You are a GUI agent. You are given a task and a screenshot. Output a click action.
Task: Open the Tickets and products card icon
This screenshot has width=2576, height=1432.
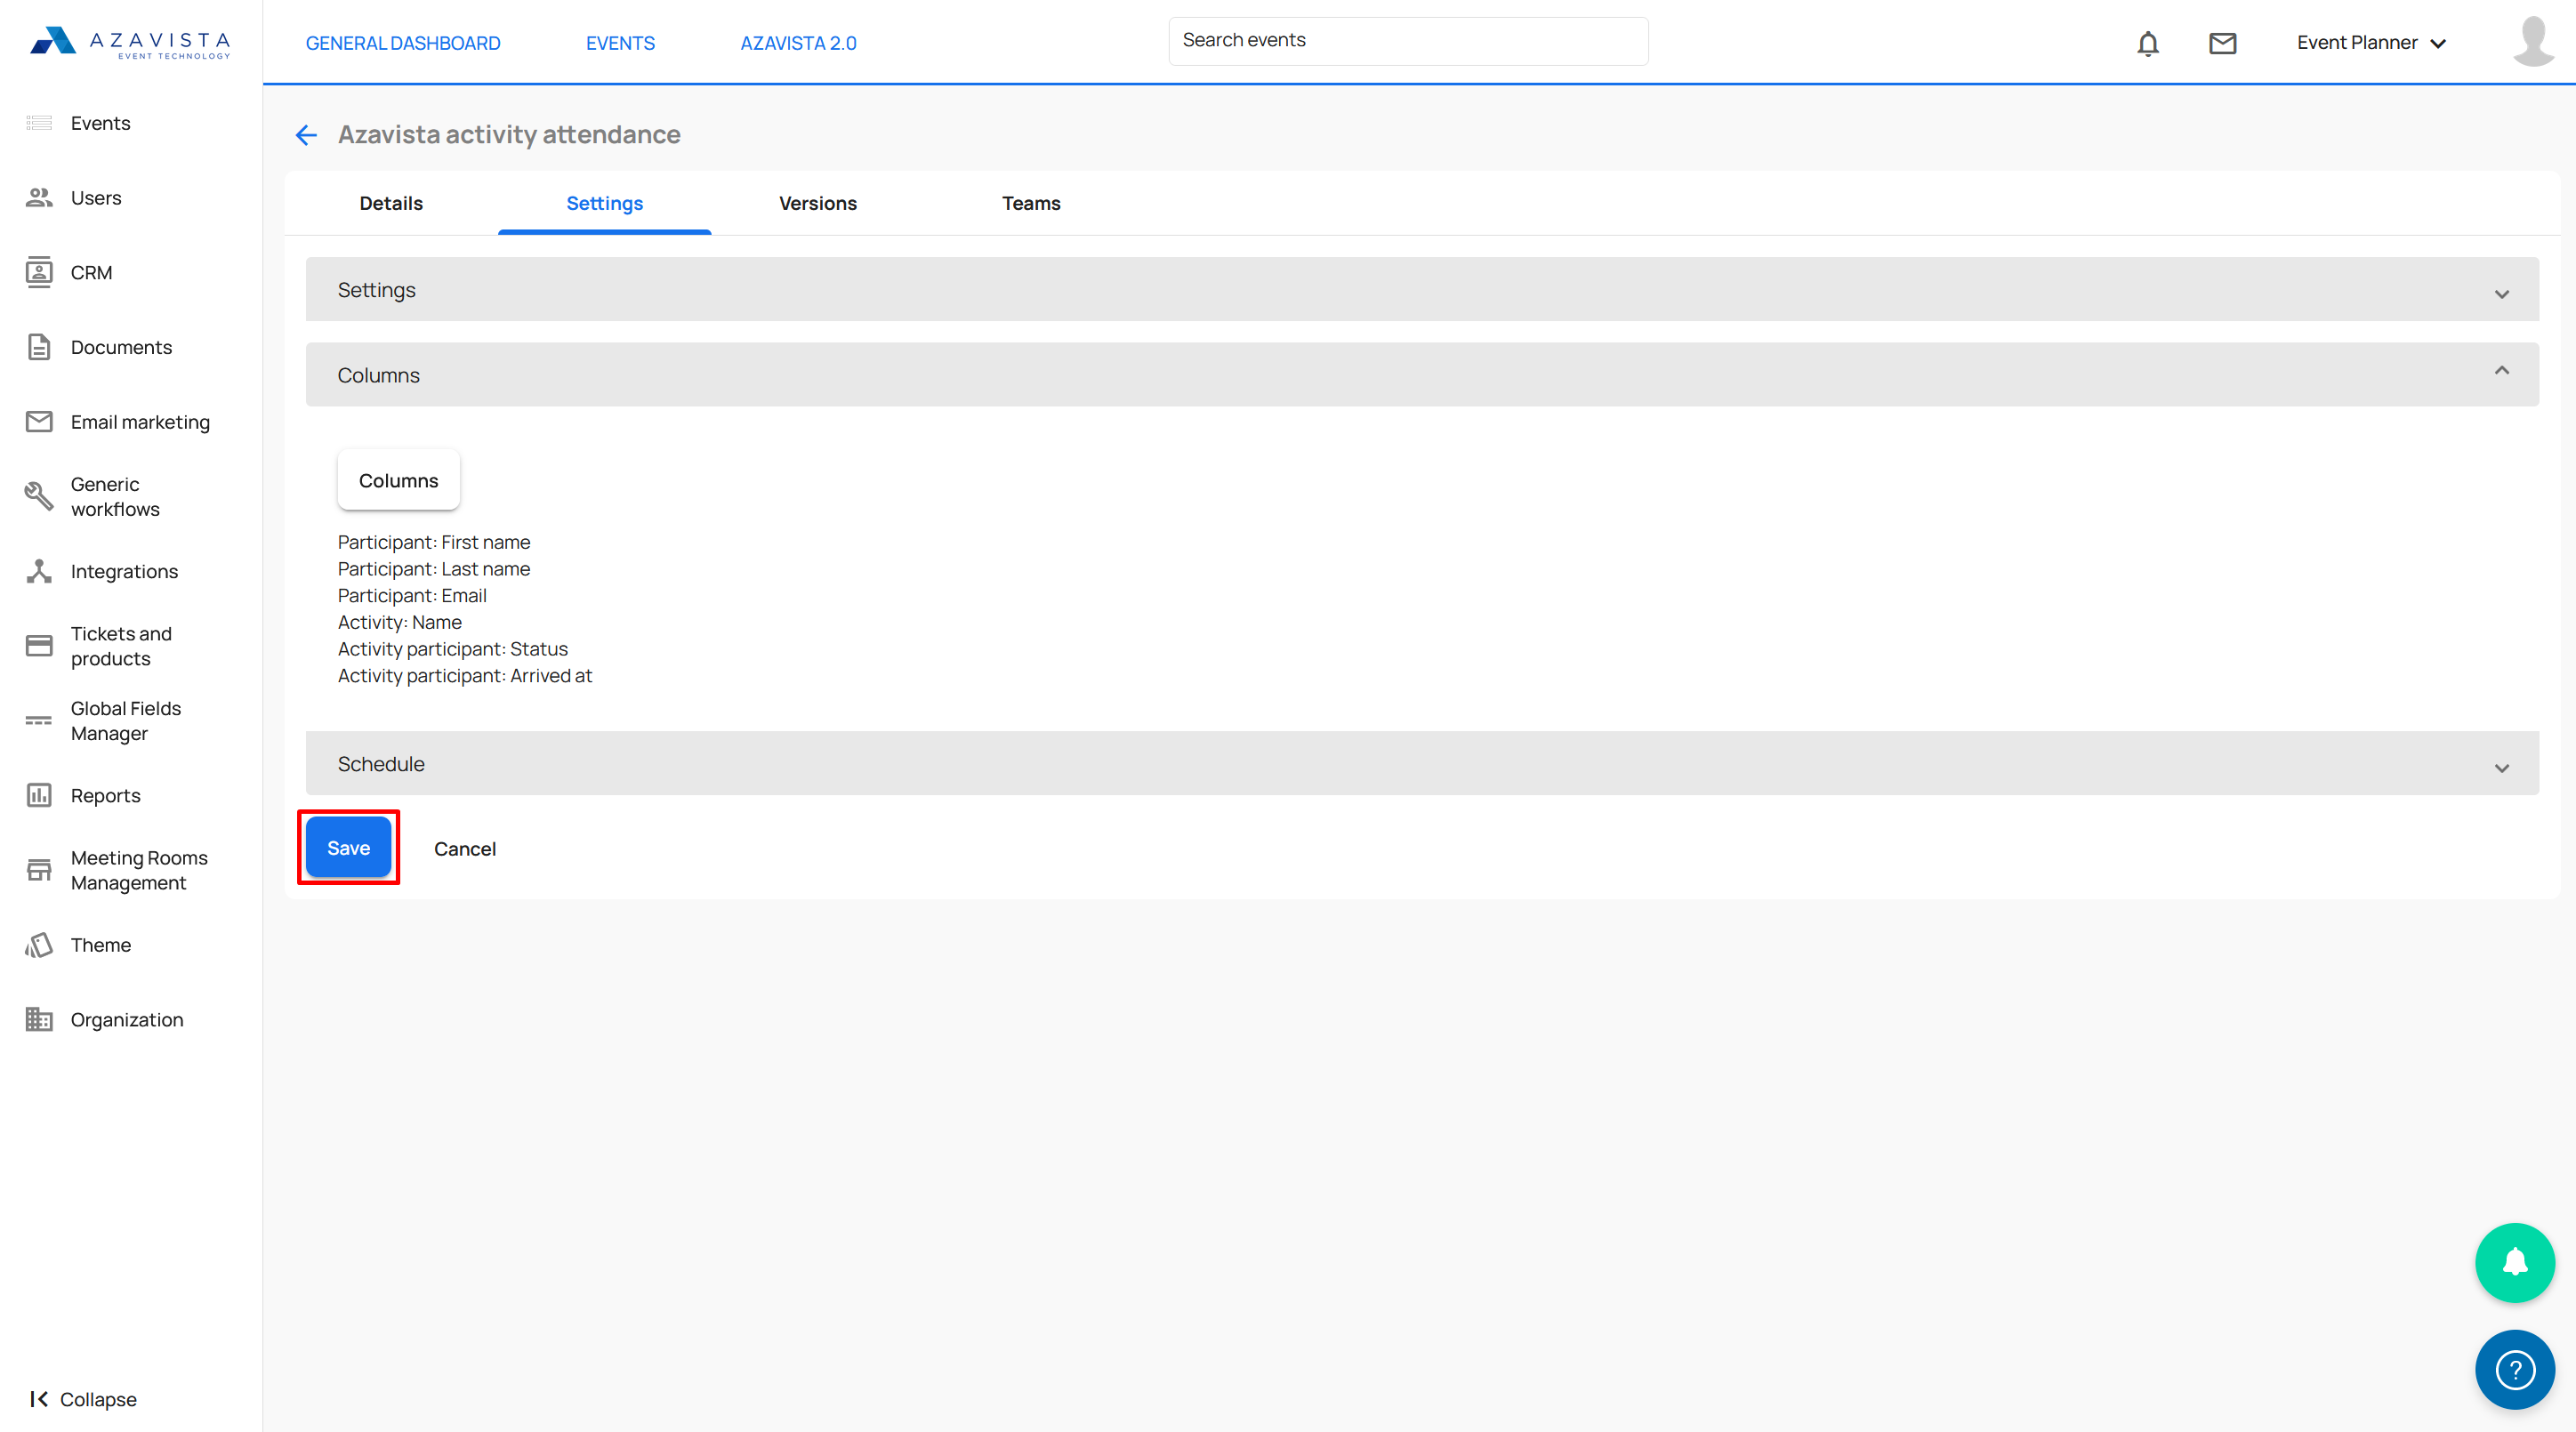click(x=39, y=646)
